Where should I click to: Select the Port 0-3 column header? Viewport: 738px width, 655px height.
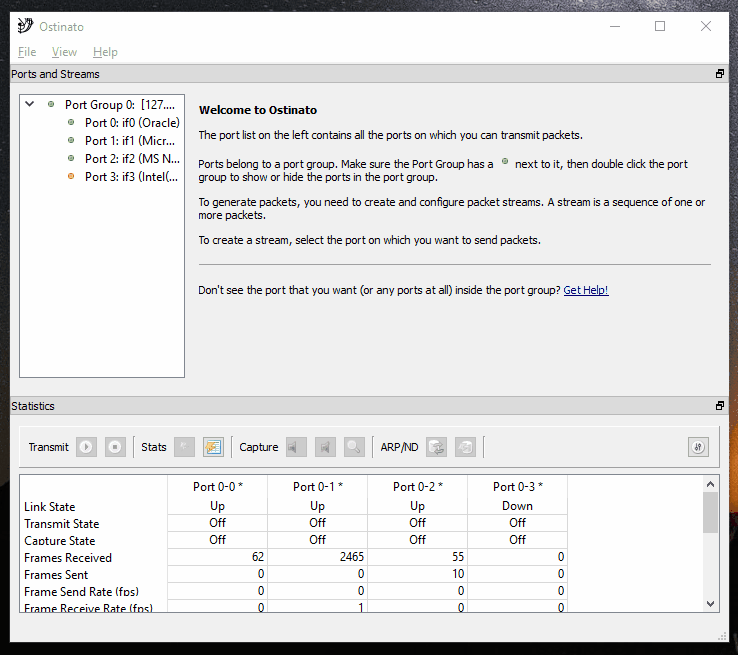[x=518, y=487]
